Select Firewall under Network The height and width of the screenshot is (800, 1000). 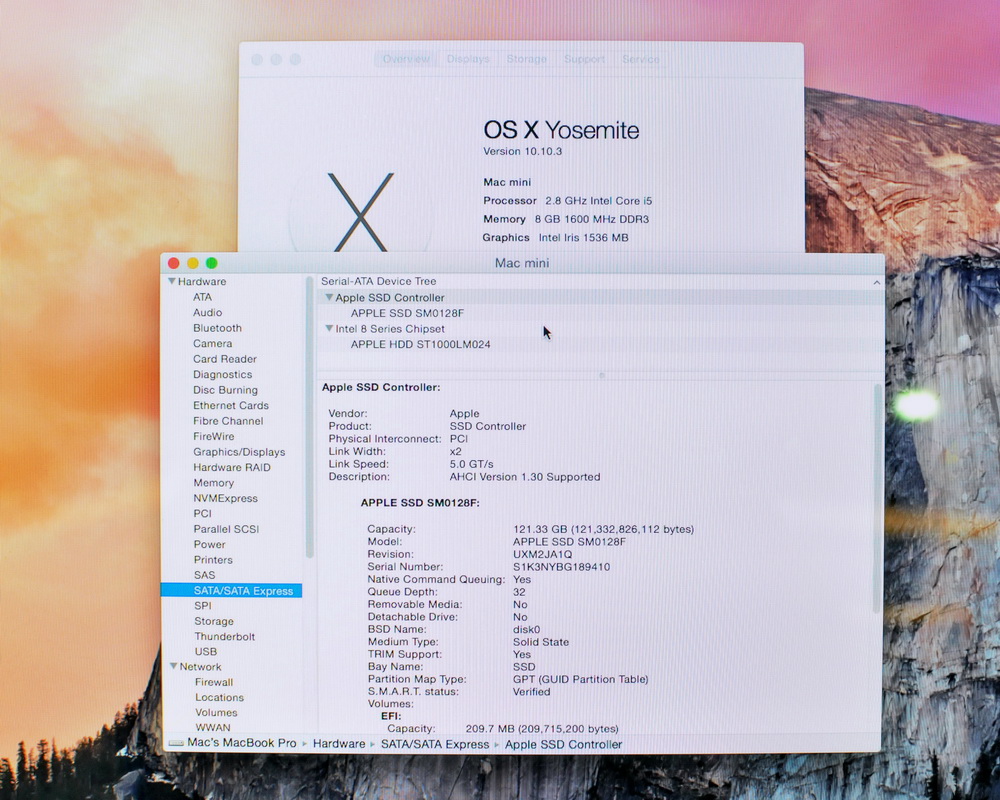pyautogui.click(x=214, y=682)
